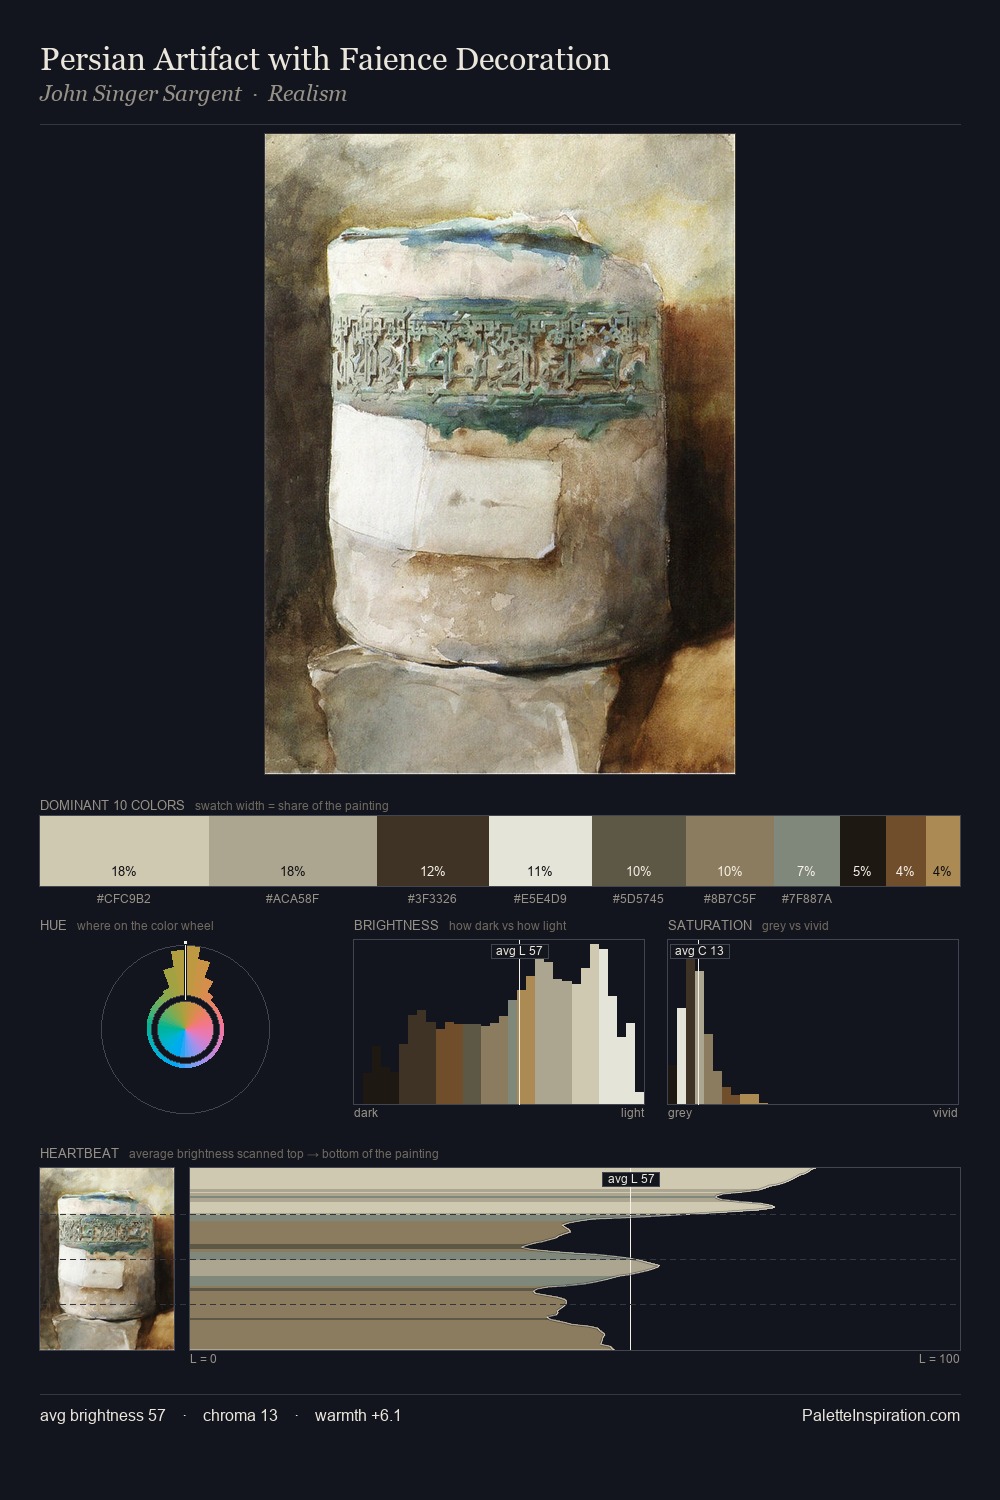Click the hex code label '#ACA58F'
This screenshot has height=1500, width=1000.
coord(293,899)
